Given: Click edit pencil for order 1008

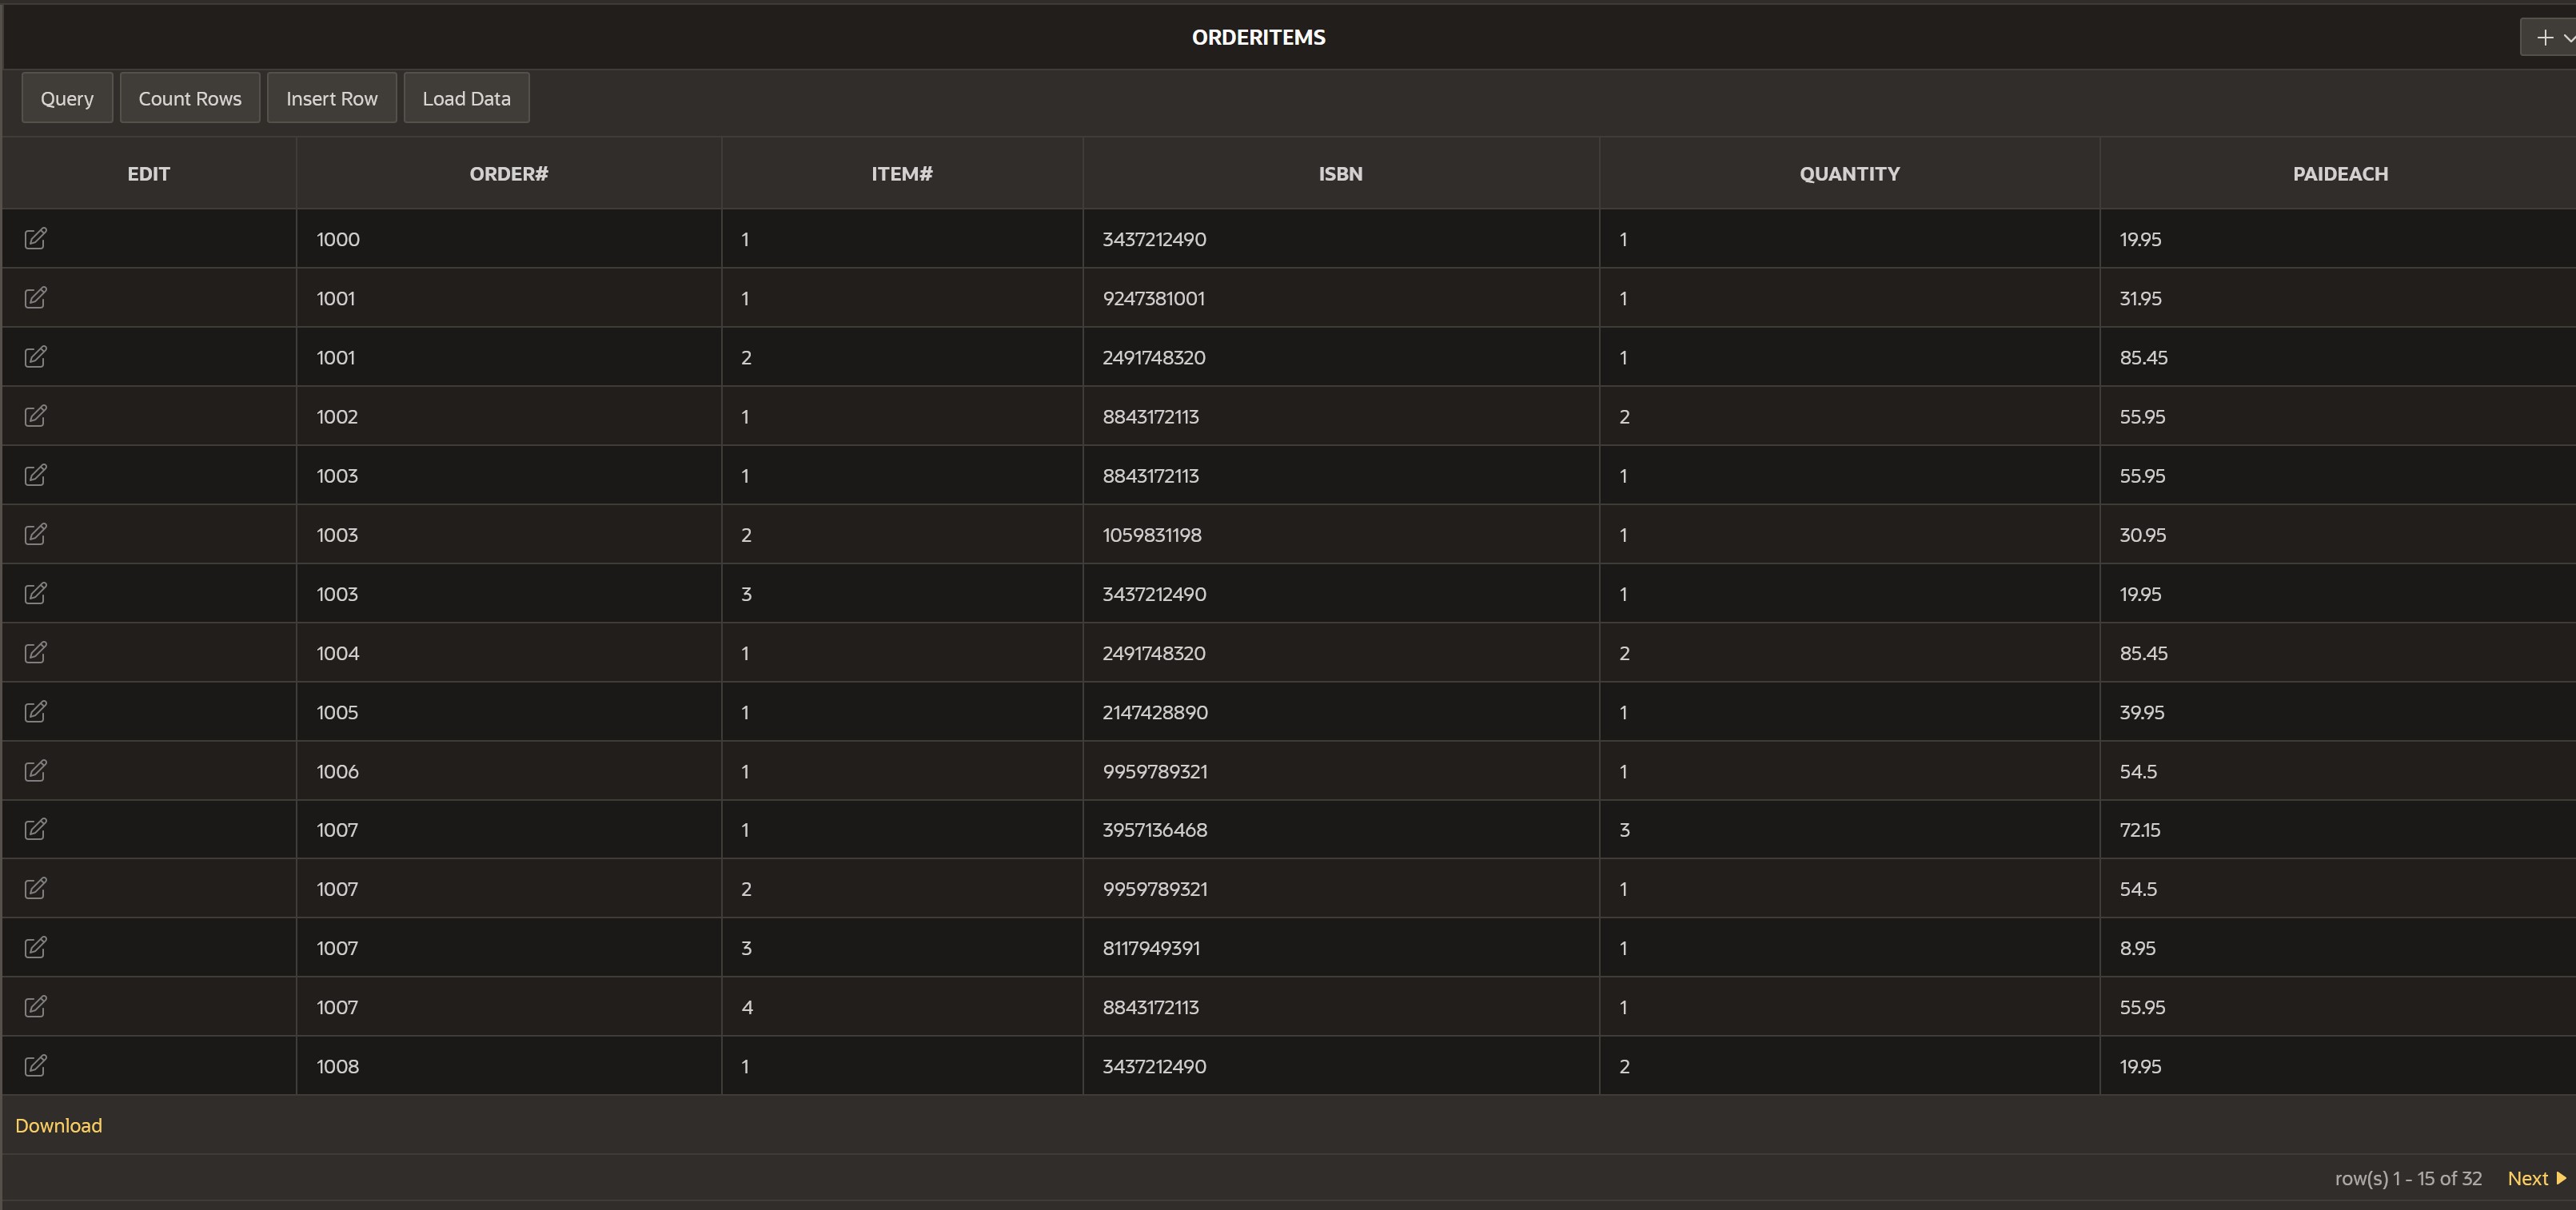Looking at the screenshot, I should [x=35, y=1066].
